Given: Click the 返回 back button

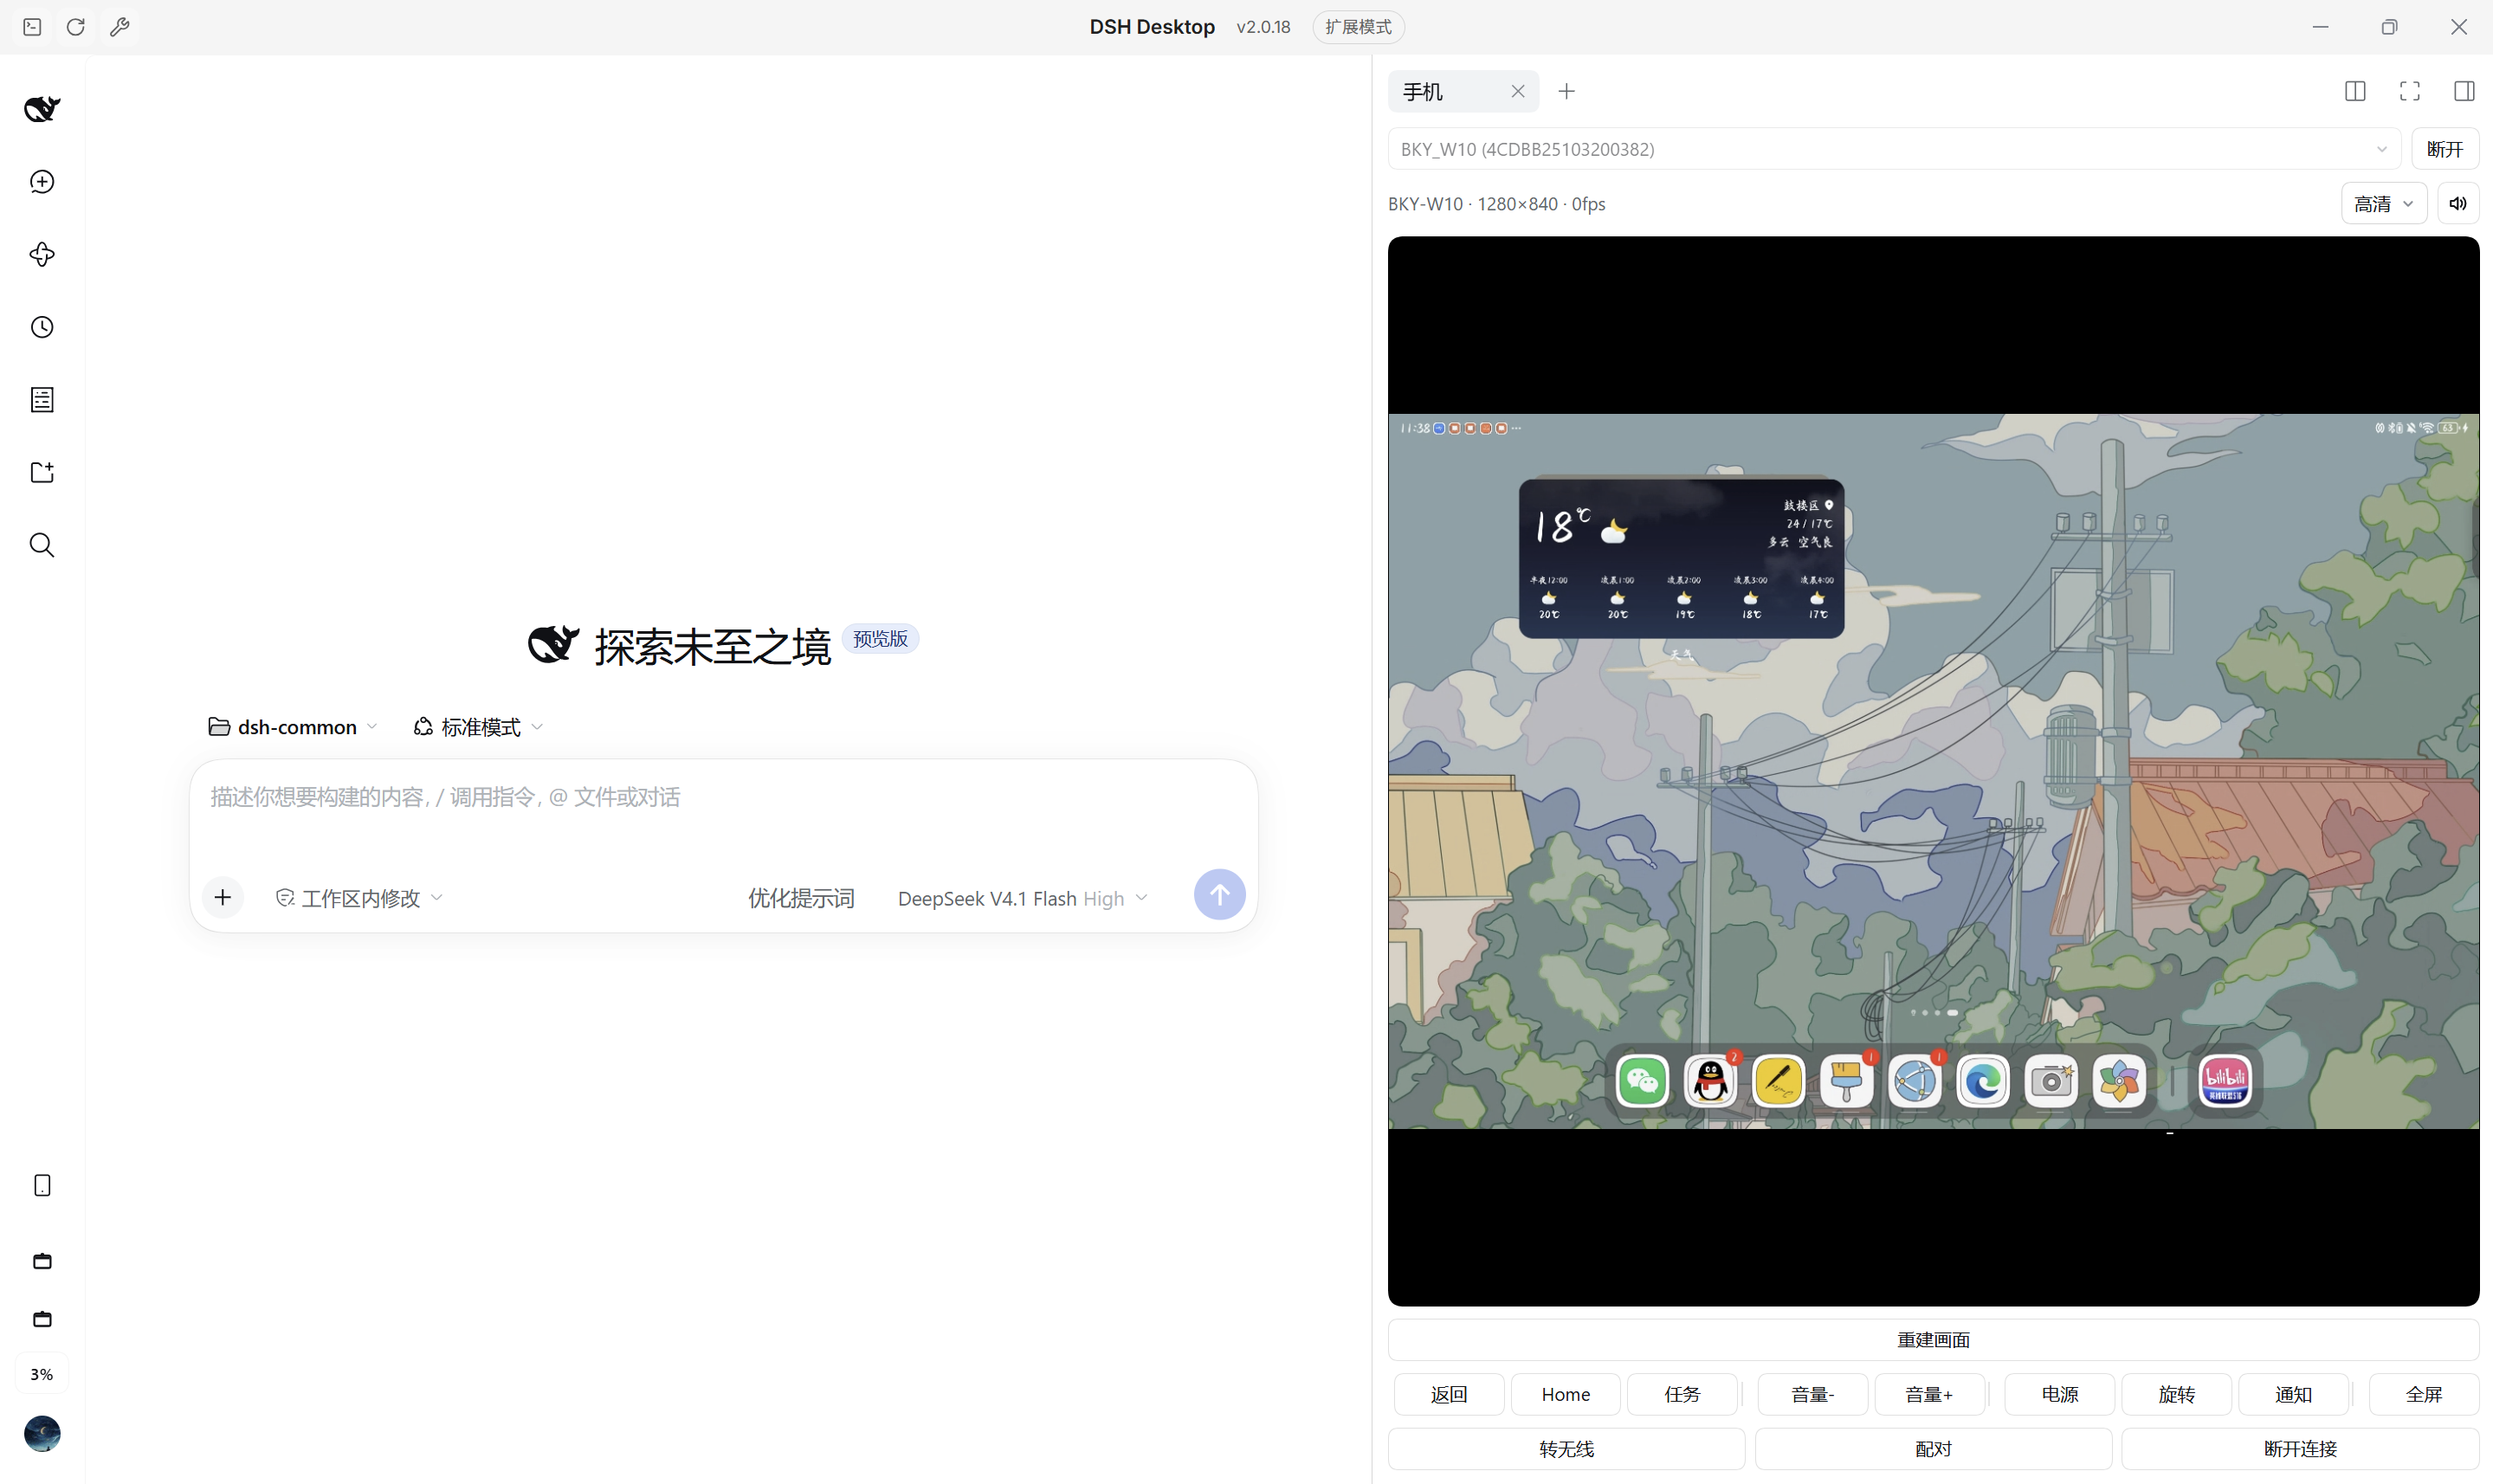Looking at the screenshot, I should tap(1449, 1394).
